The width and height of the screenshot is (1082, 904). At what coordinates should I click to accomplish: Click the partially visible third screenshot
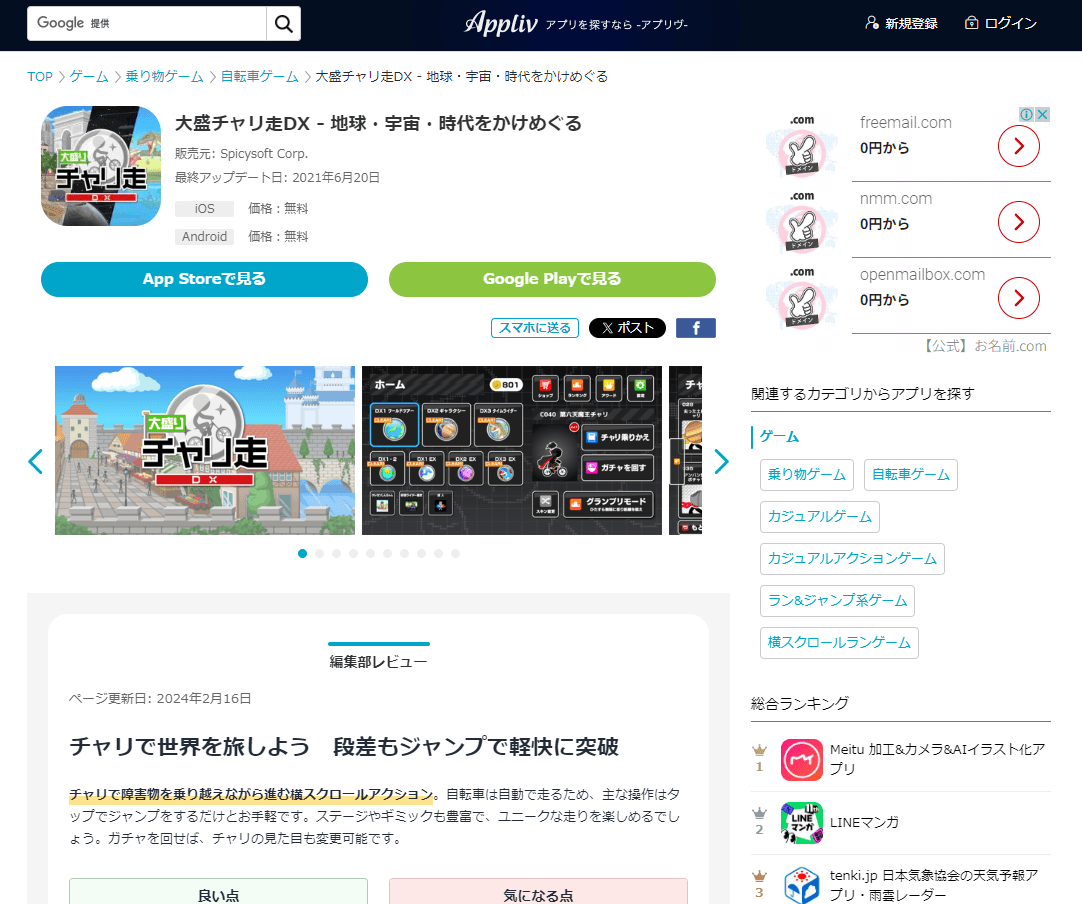point(685,451)
